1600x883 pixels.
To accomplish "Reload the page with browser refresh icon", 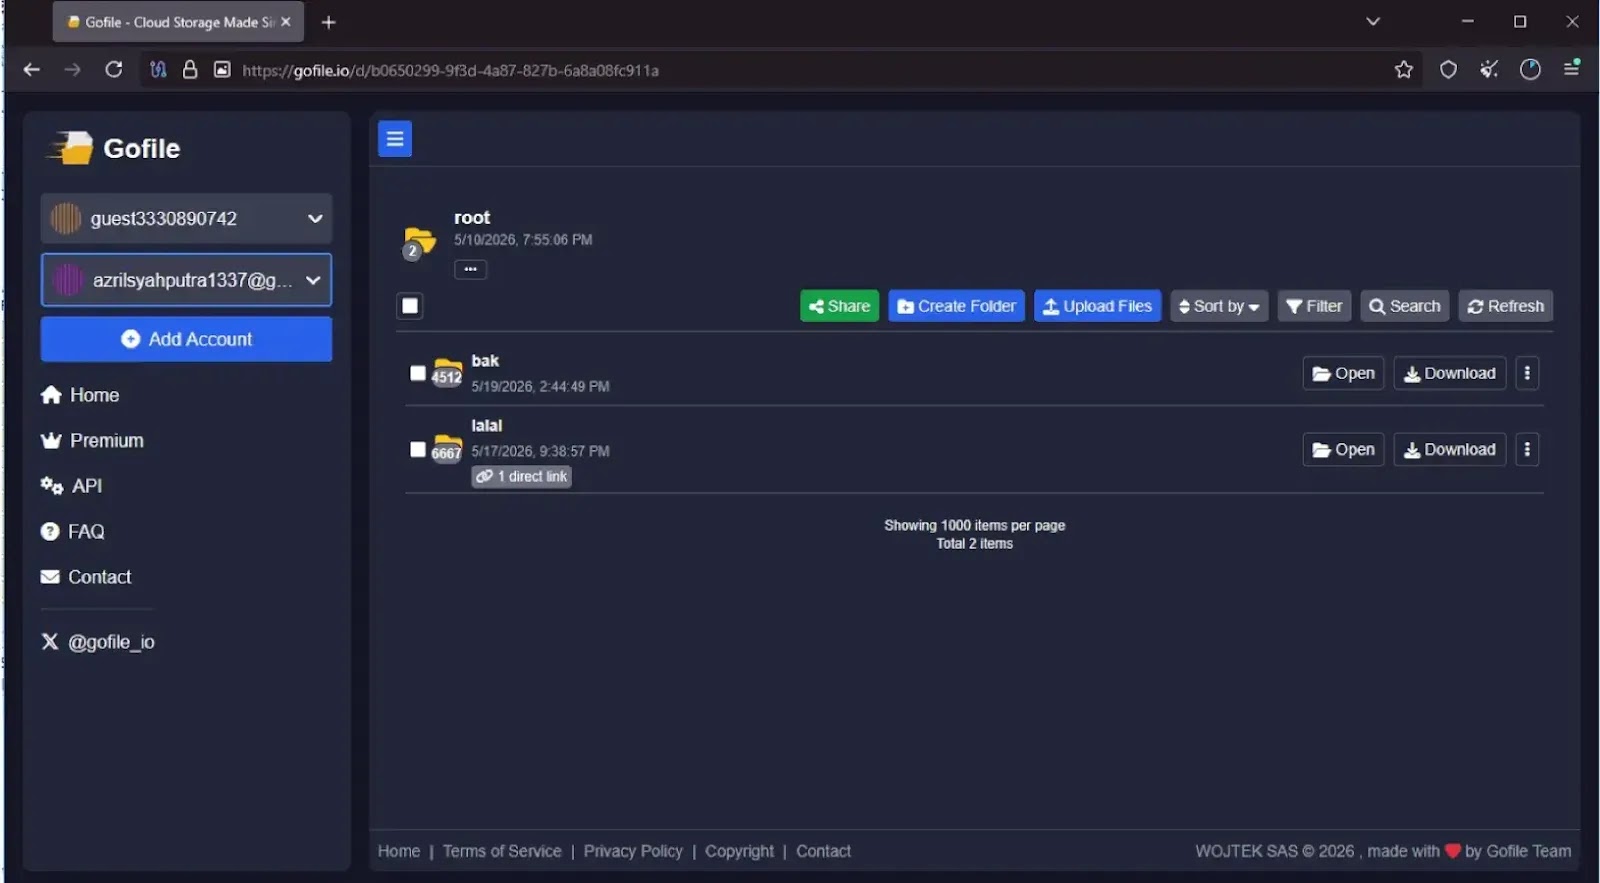I will [x=114, y=70].
